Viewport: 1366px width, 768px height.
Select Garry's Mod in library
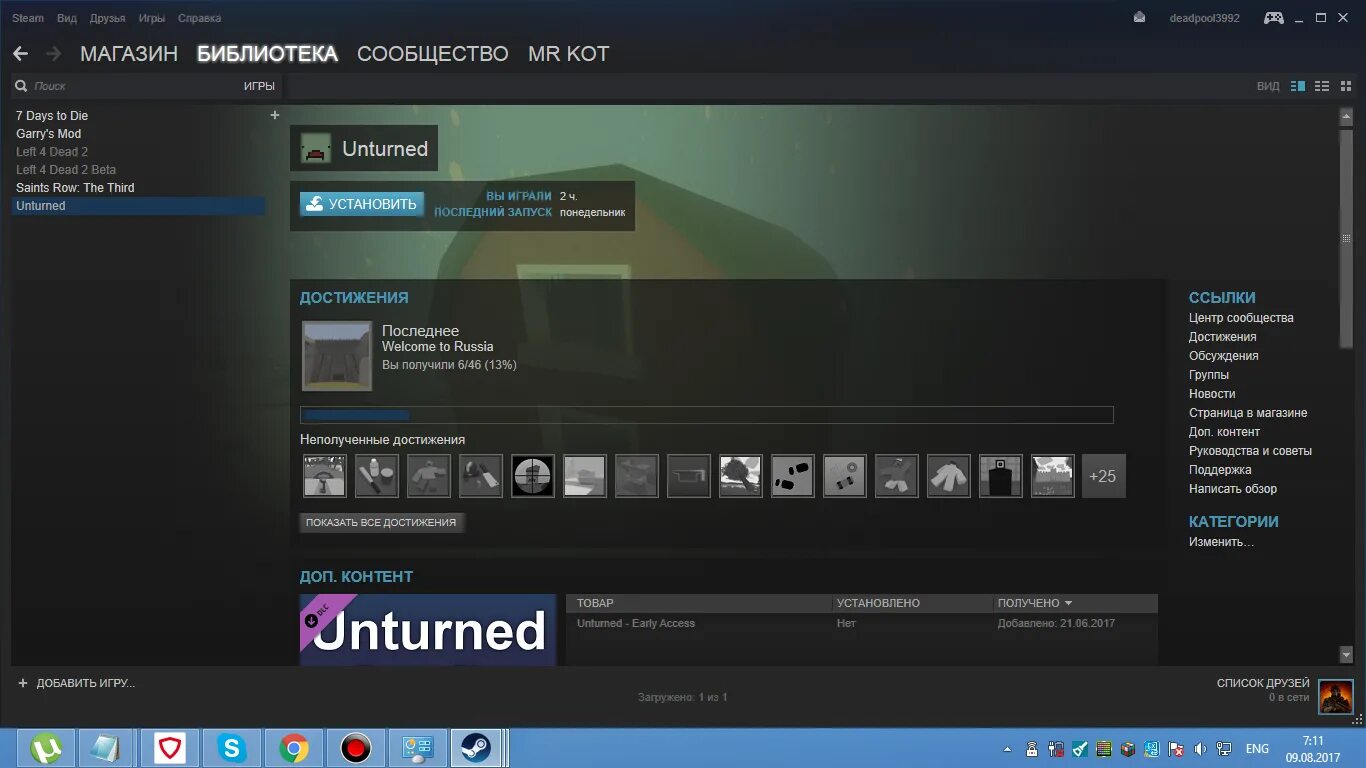[49, 134]
